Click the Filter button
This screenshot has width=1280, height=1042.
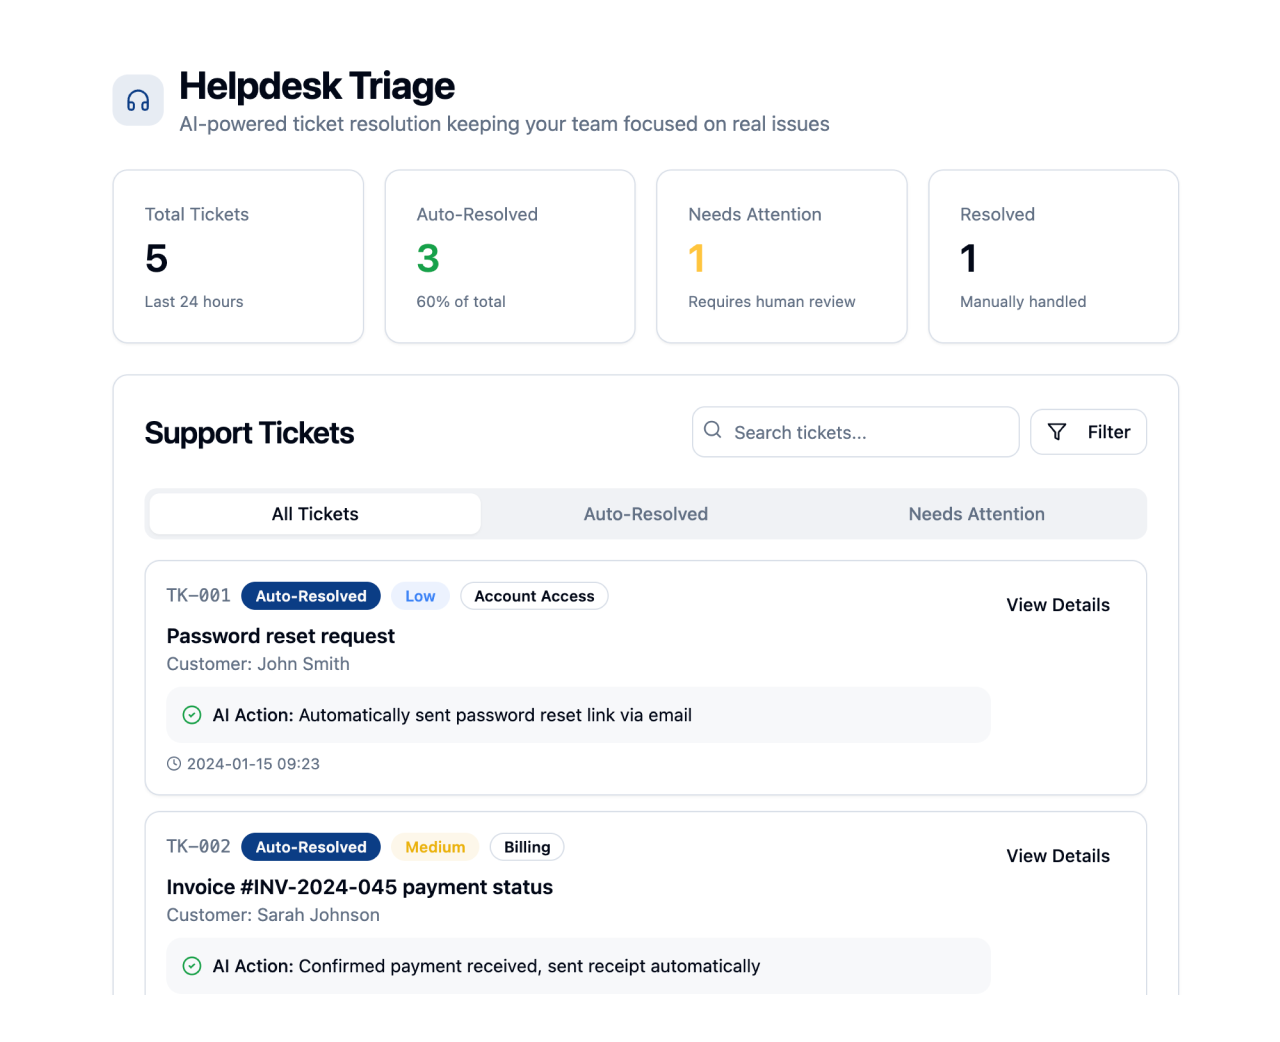(1088, 432)
